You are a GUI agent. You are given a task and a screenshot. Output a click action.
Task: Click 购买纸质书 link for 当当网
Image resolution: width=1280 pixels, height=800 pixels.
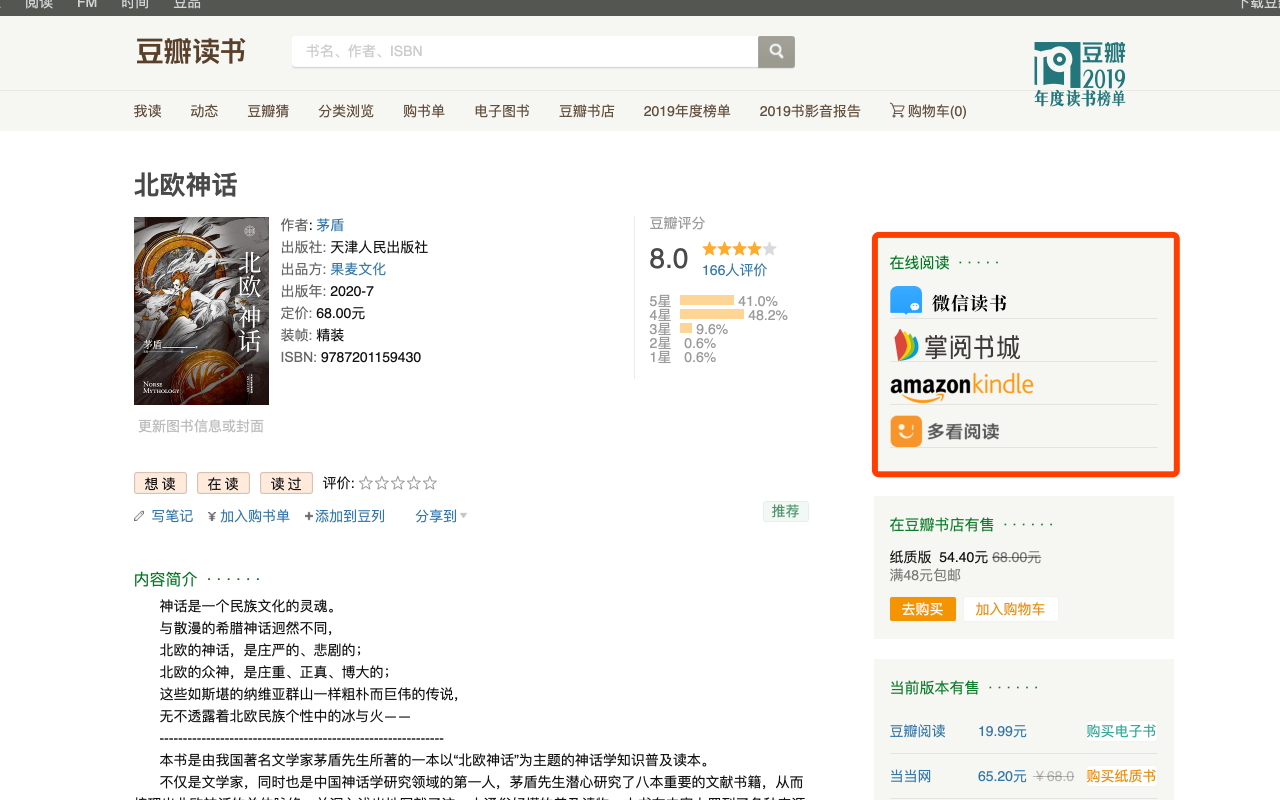[x=1121, y=776]
